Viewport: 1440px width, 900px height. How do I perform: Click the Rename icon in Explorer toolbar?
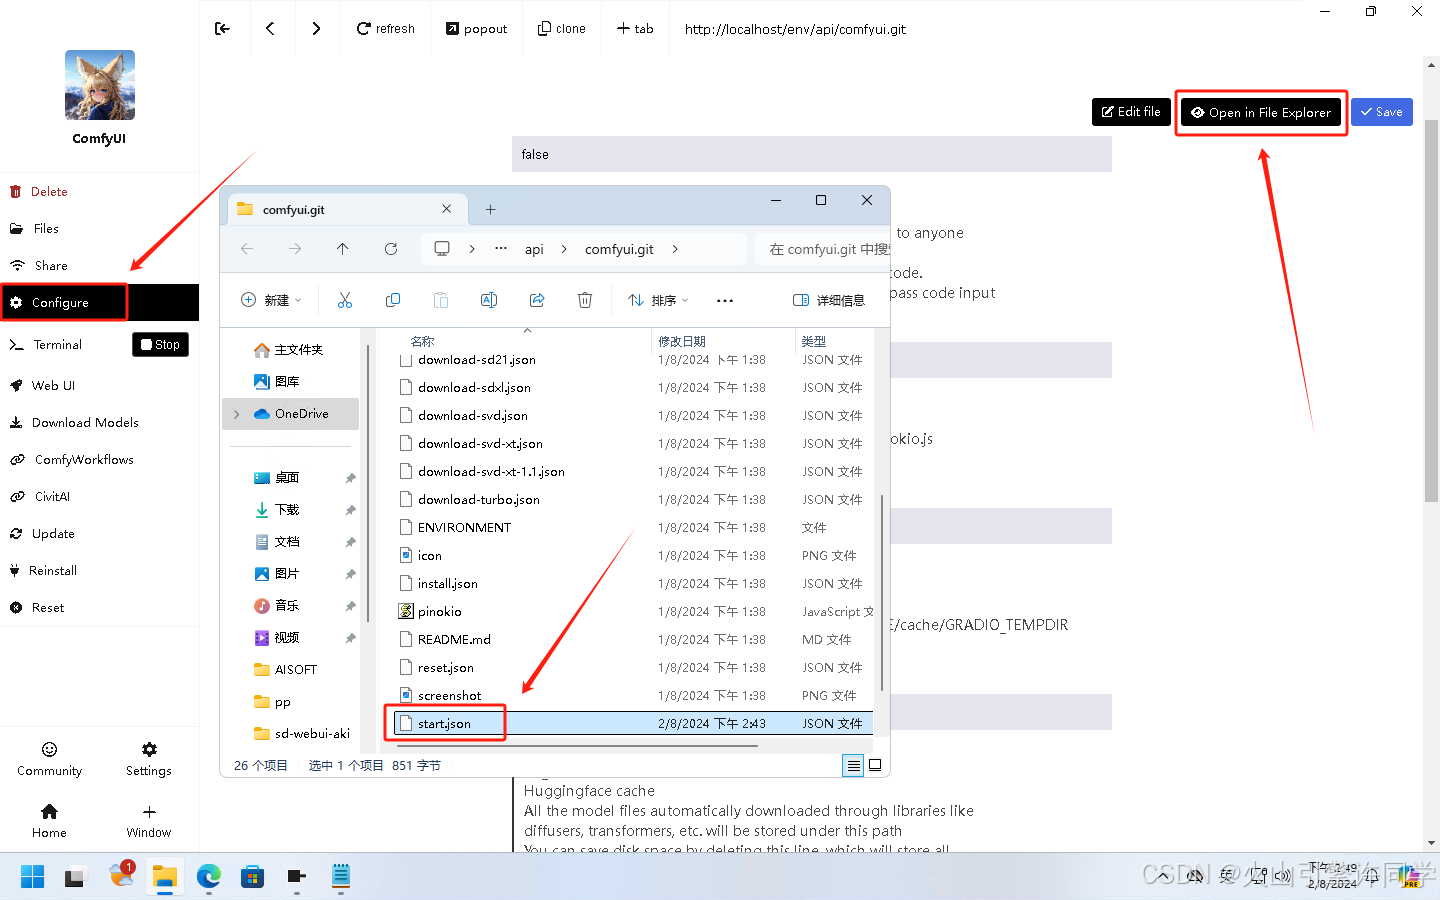click(x=489, y=300)
